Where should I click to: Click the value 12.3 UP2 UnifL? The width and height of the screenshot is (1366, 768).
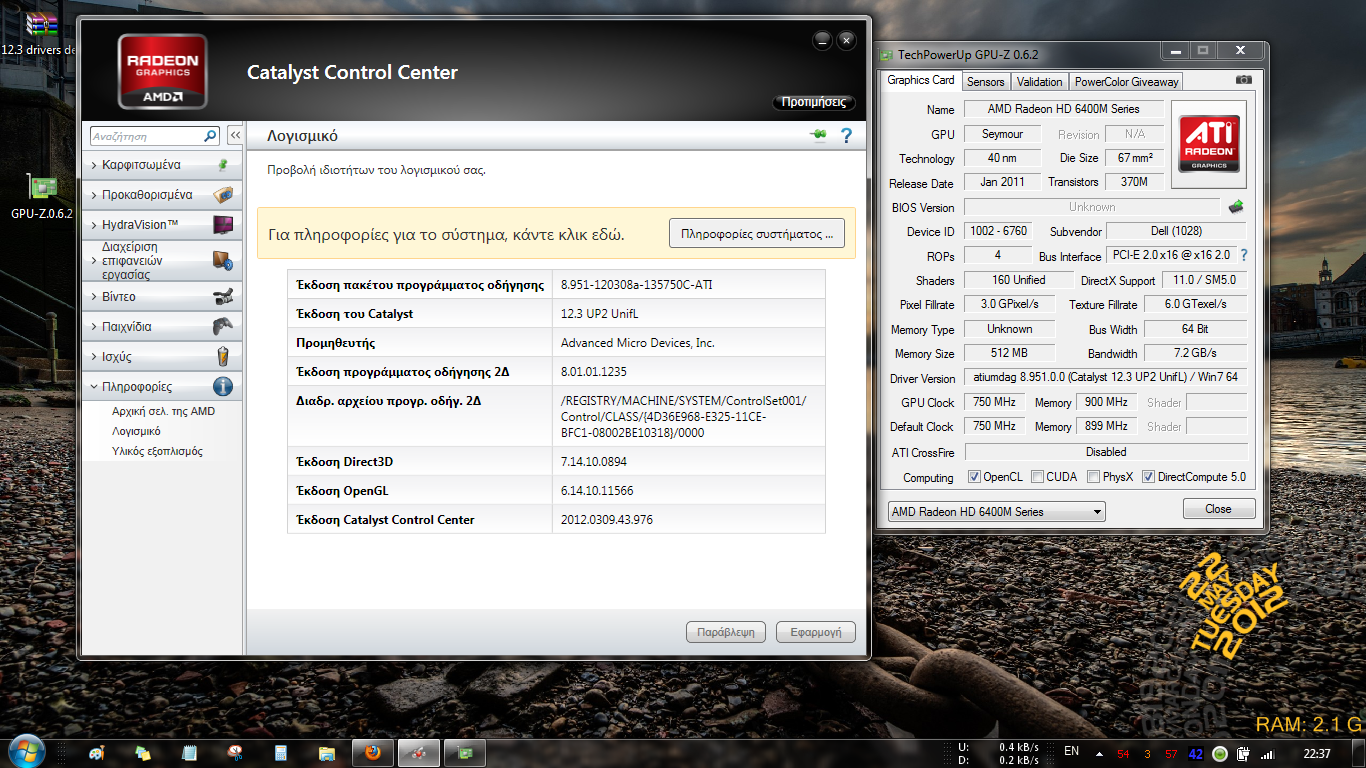click(x=600, y=314)
